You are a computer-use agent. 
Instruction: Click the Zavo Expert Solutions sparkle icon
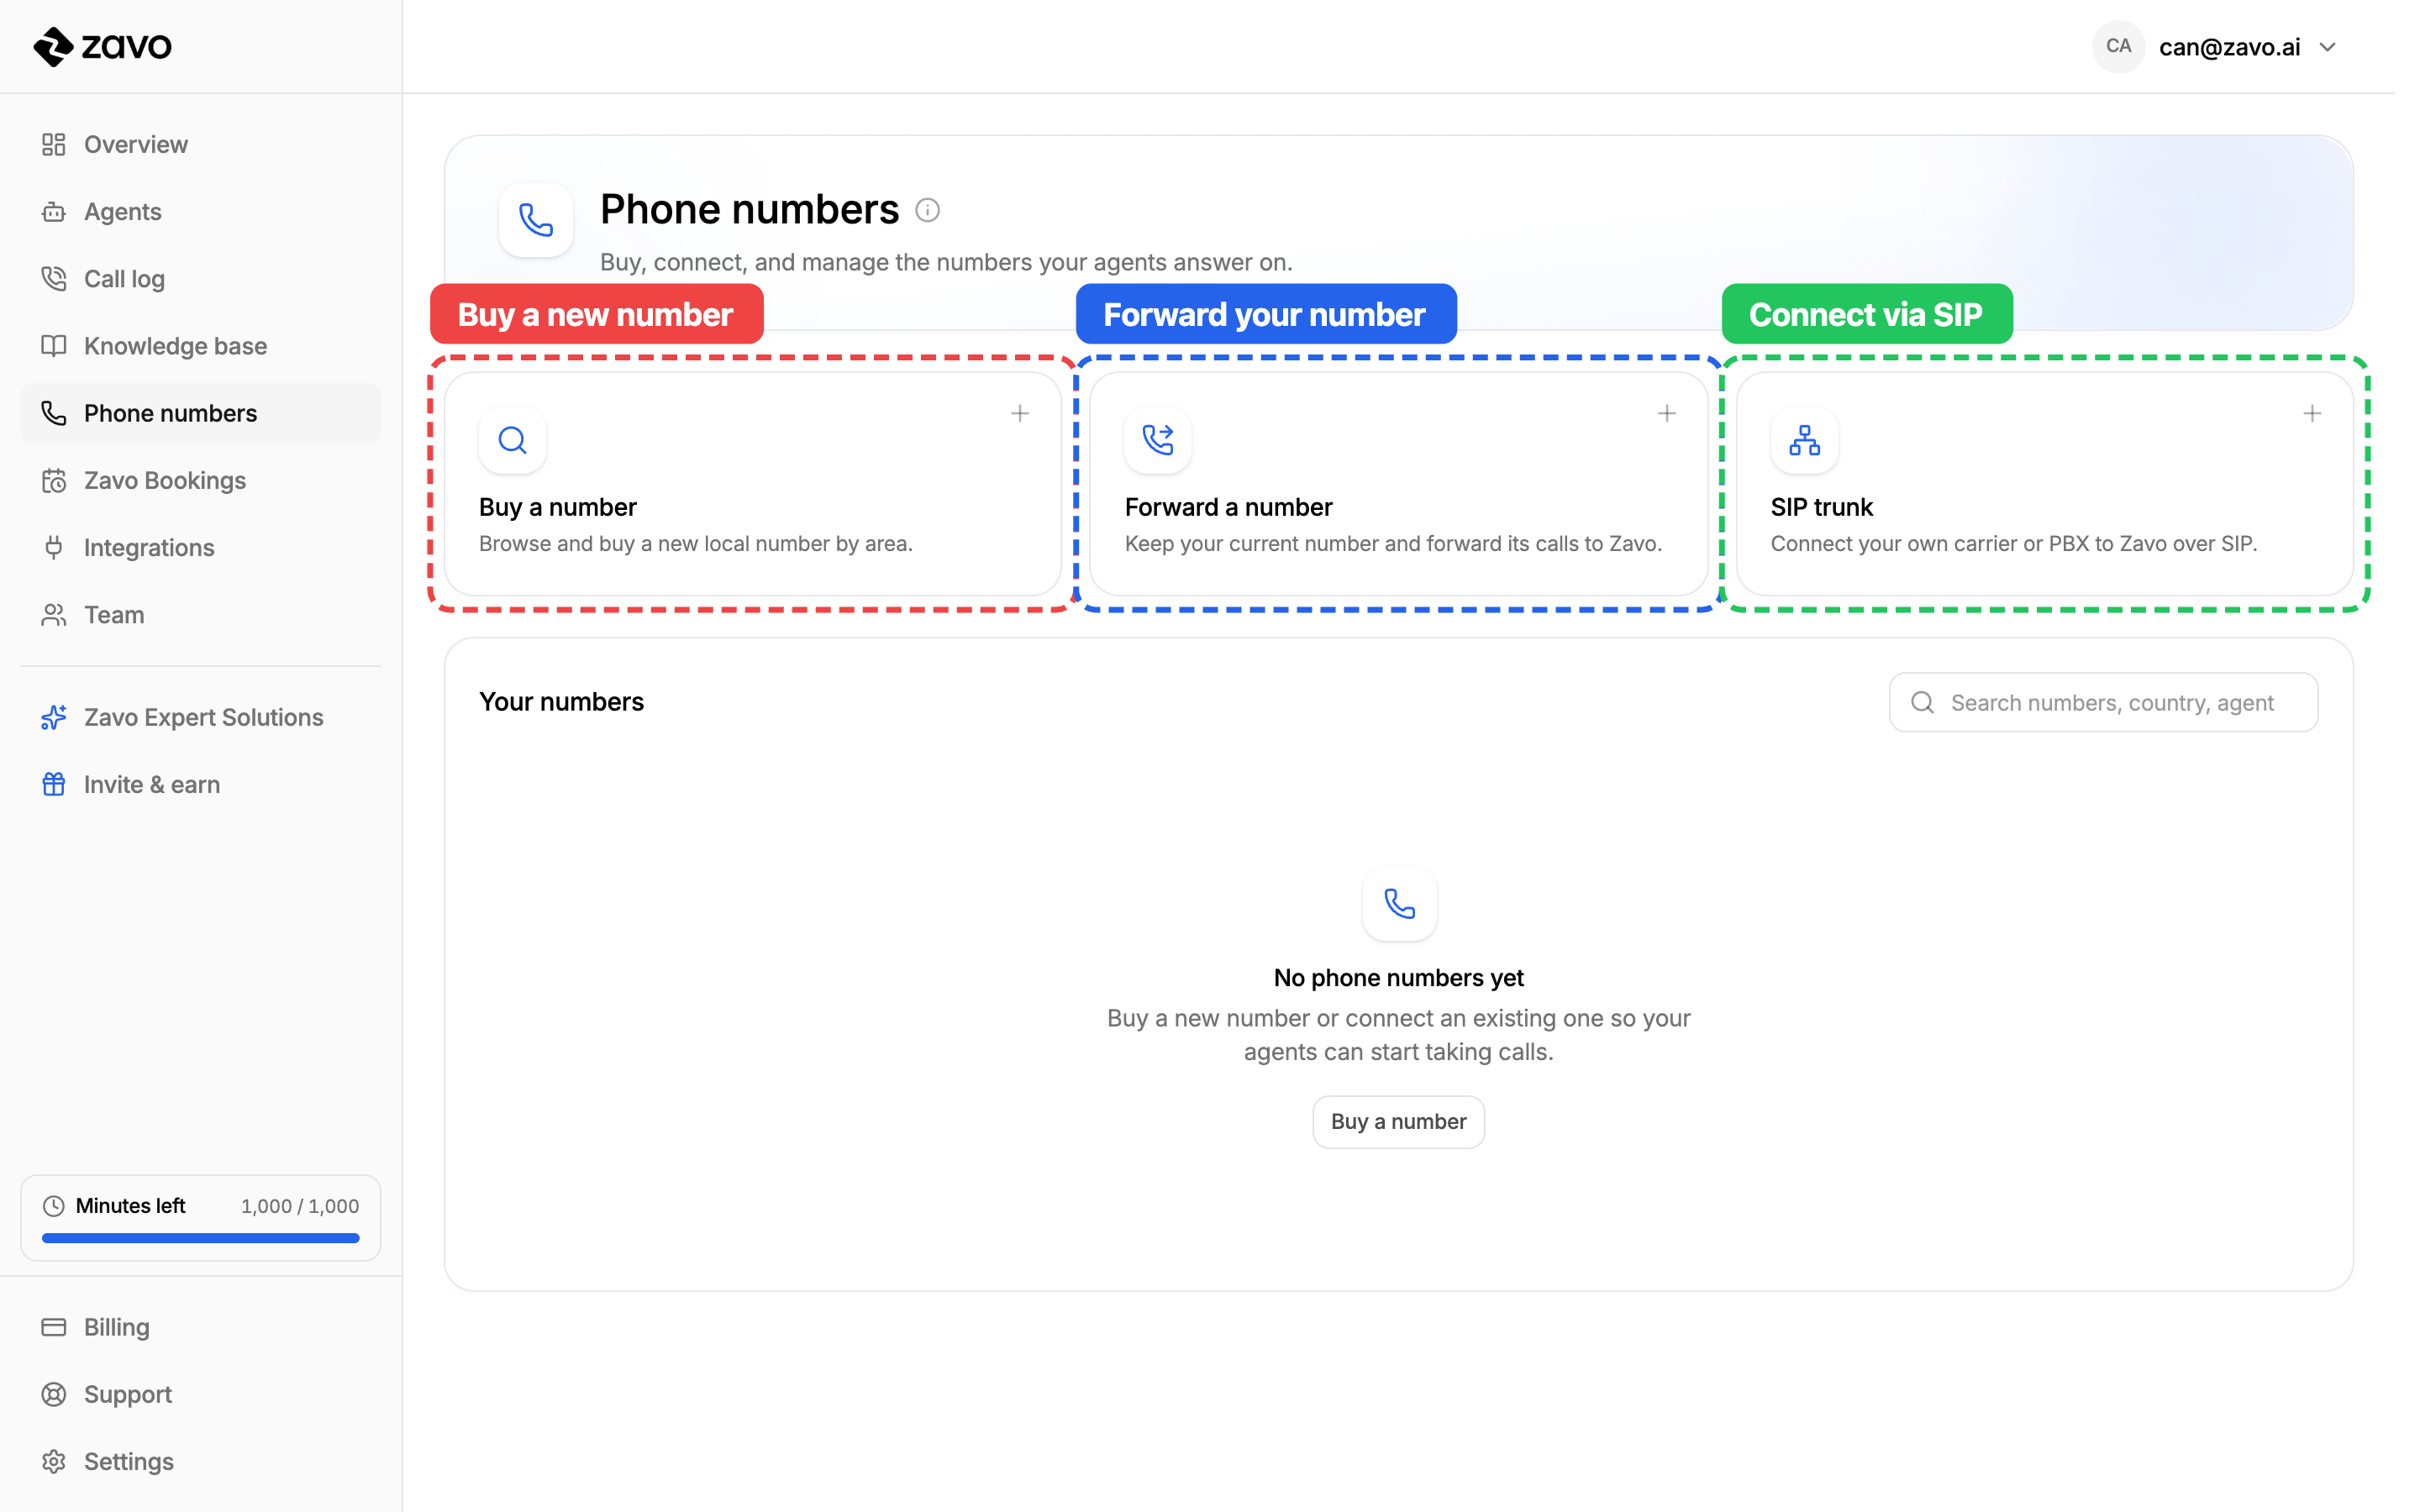[54, 717]
